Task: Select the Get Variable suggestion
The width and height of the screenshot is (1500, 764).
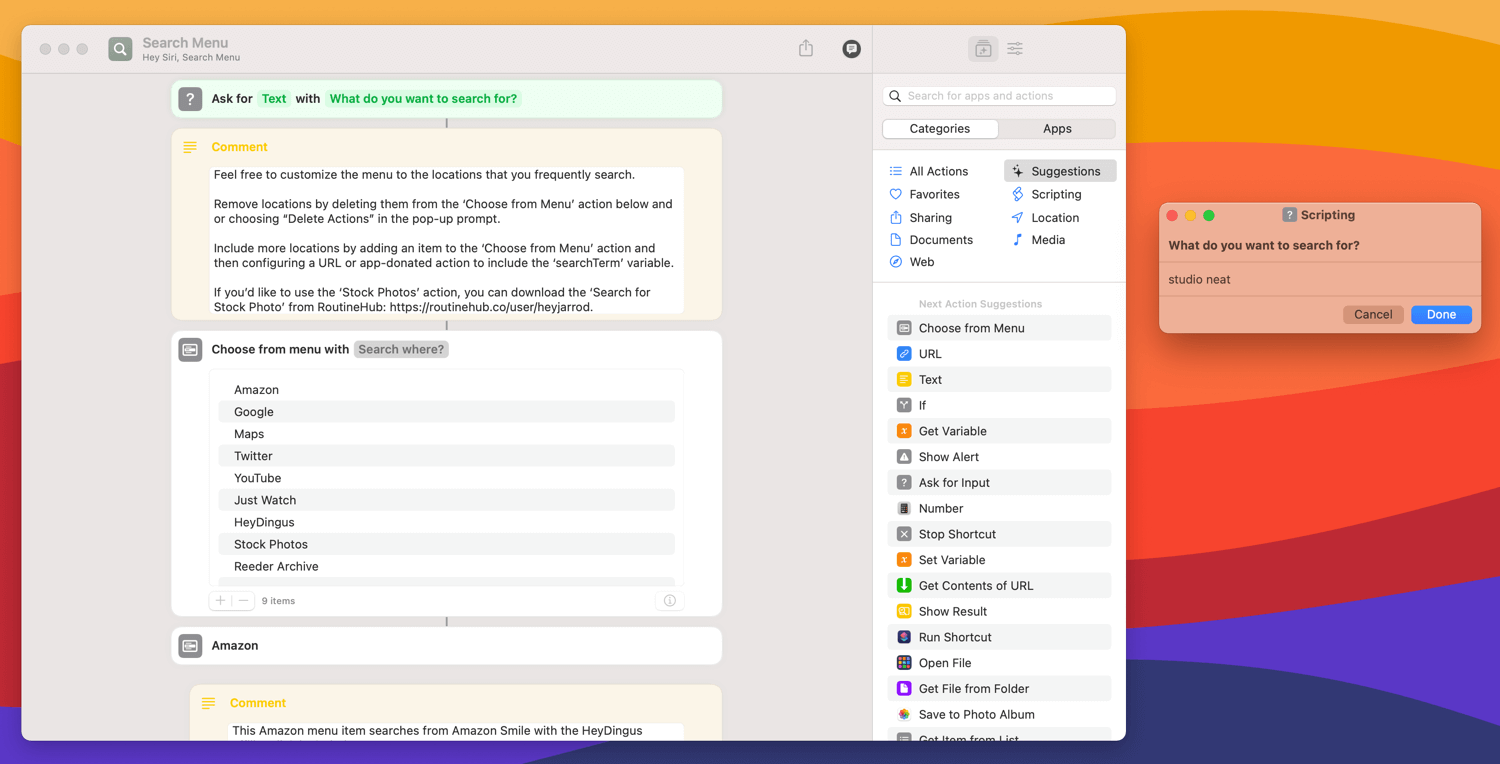Action: (999, 431)
